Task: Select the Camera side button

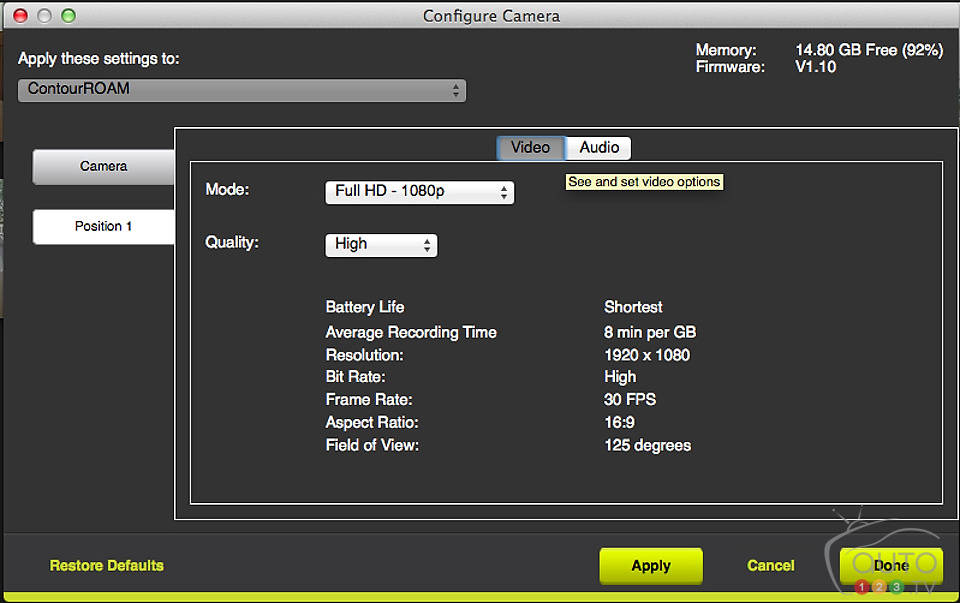Action: coord(104,167)
